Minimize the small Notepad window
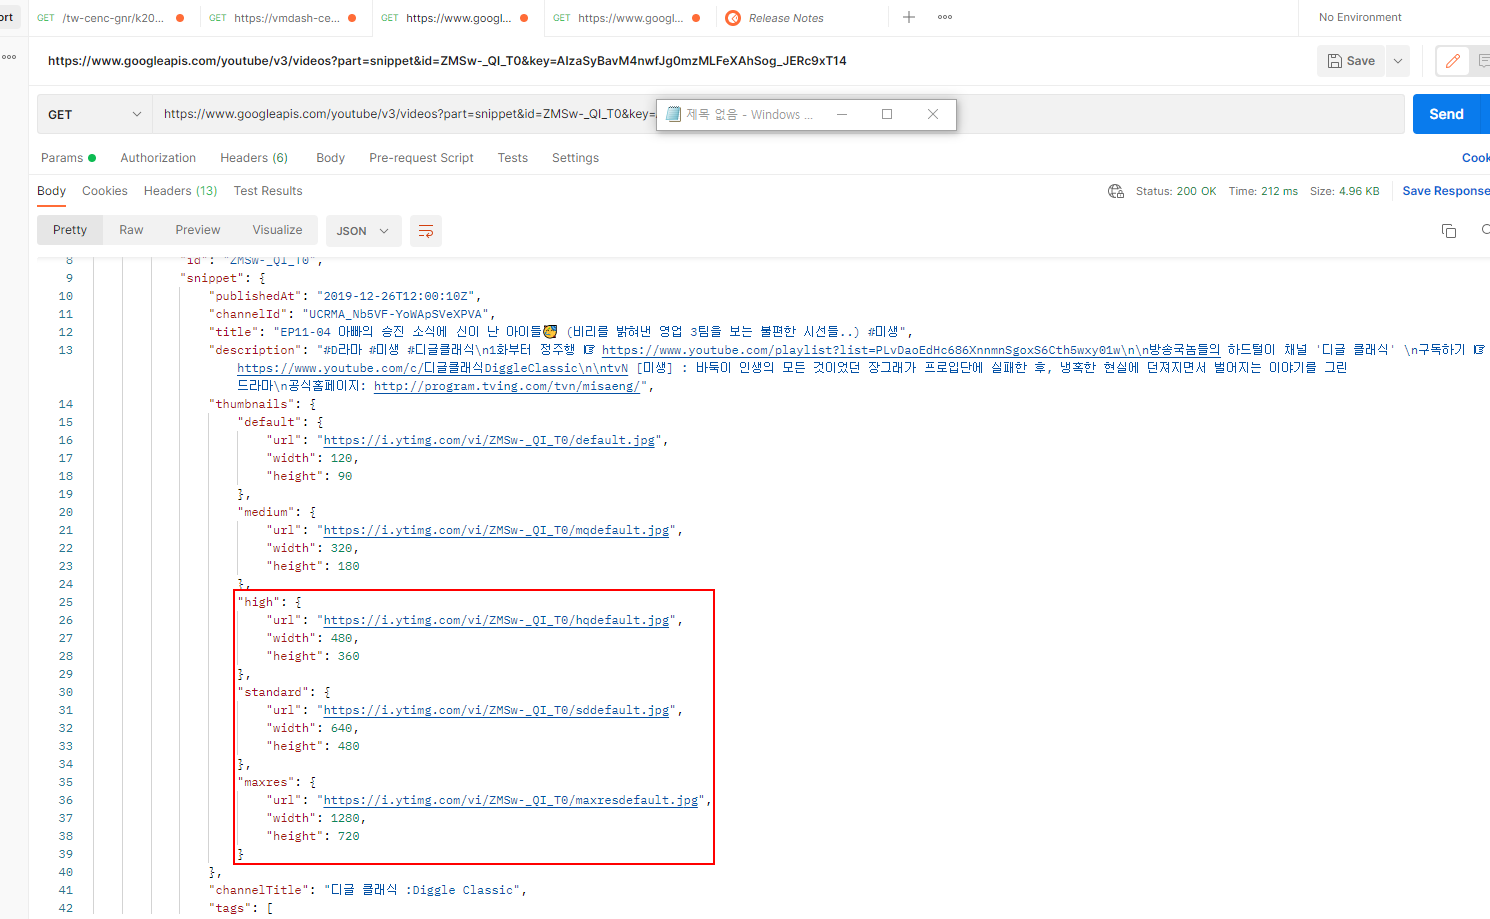This screenshot has width=1490, height=919. pyautogui.click(x=842, y=114)
